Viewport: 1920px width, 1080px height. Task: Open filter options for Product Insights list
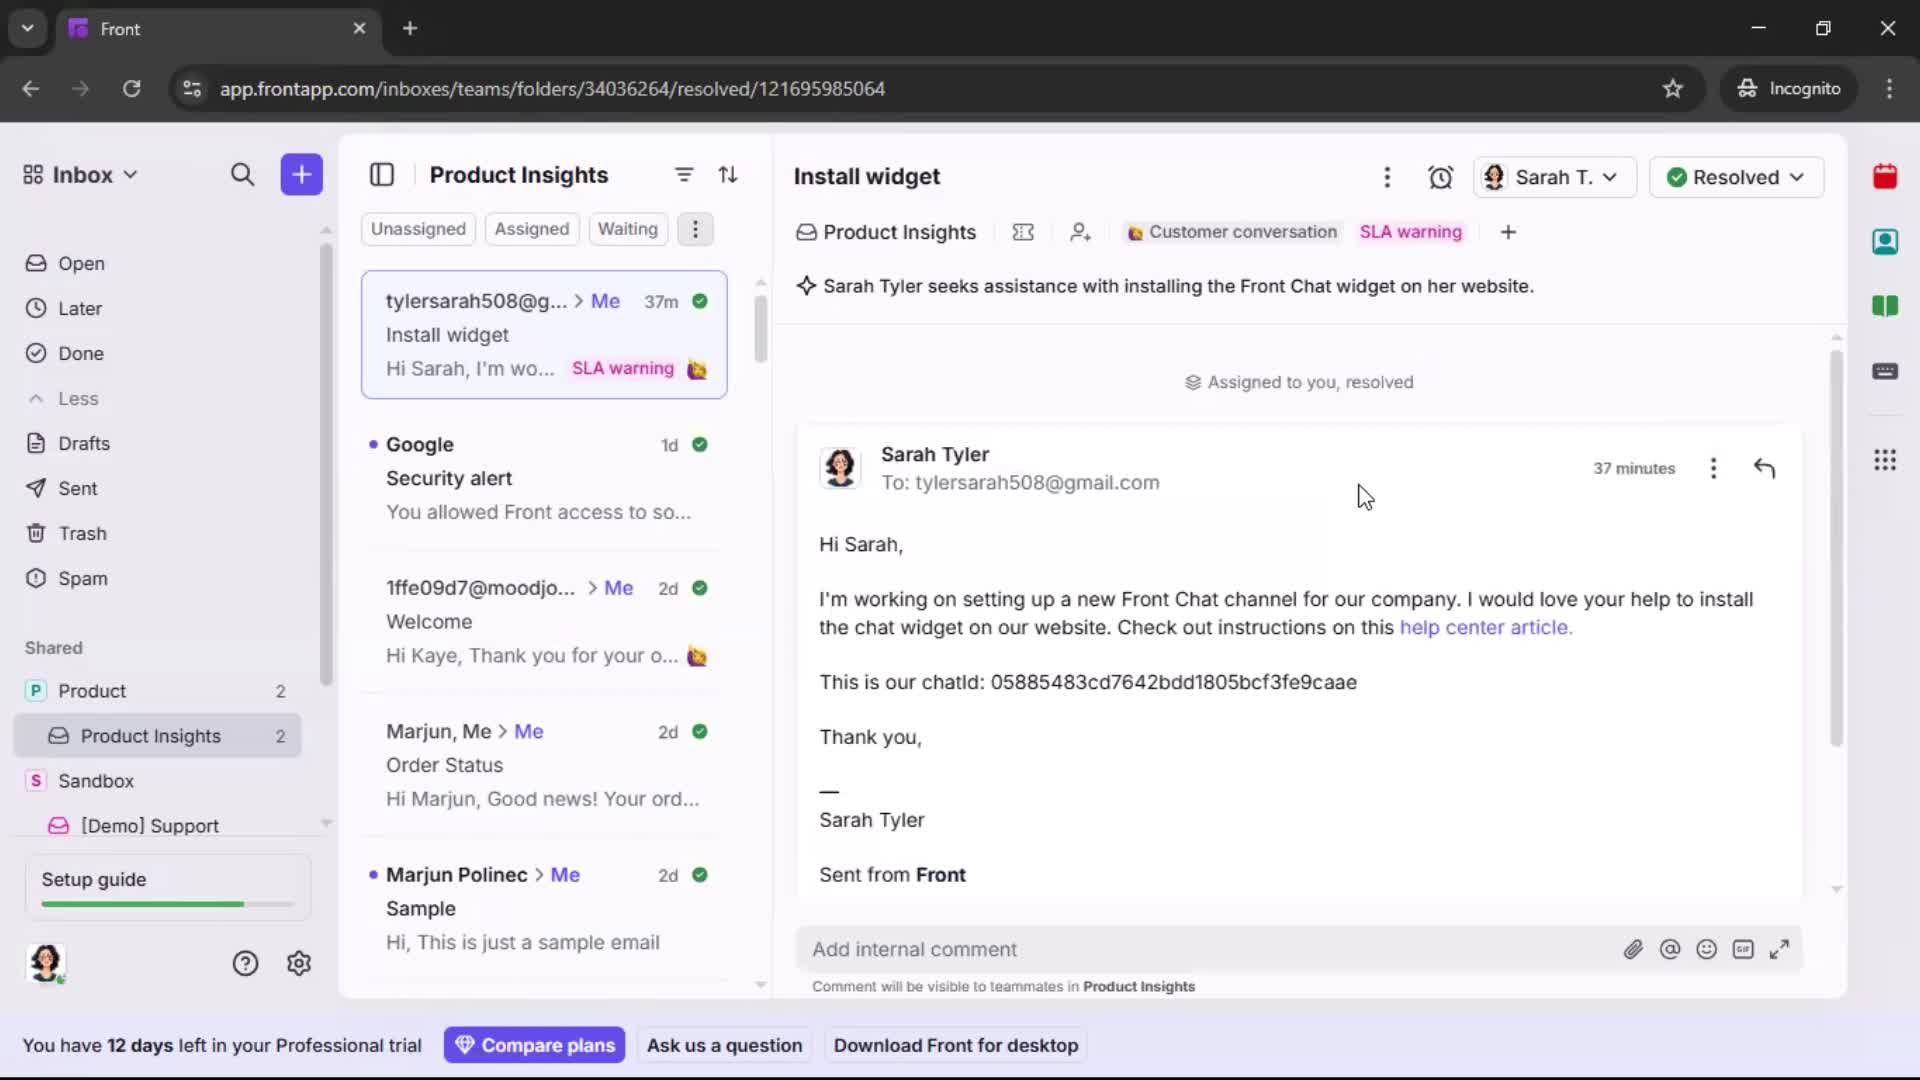click(x=684, y=174)
